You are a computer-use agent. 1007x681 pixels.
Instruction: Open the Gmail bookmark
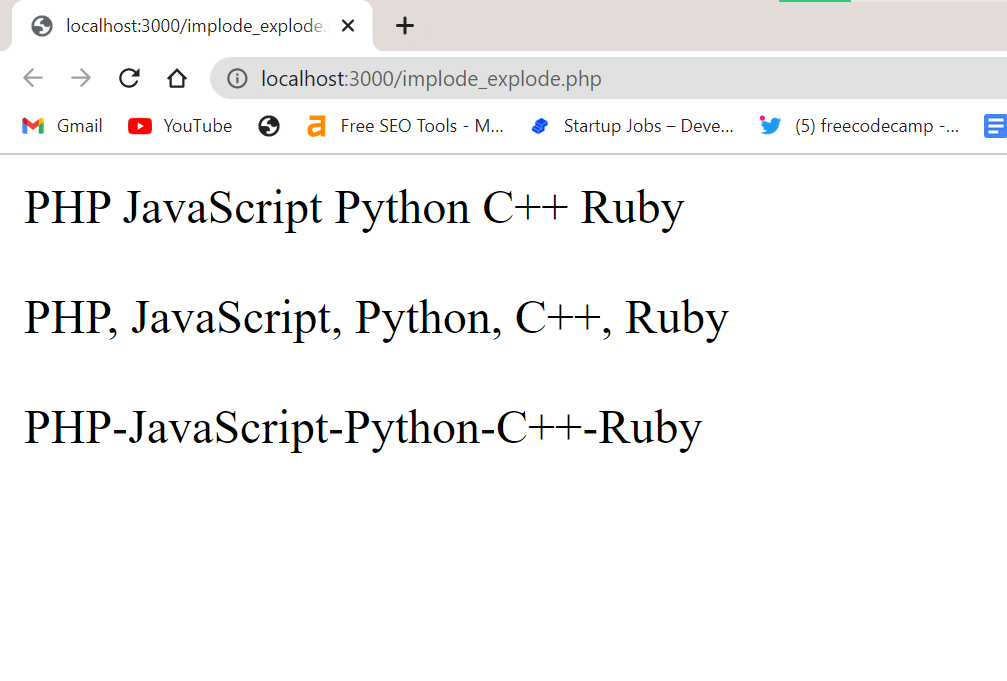pyautogui.click(x=62, y=126)
